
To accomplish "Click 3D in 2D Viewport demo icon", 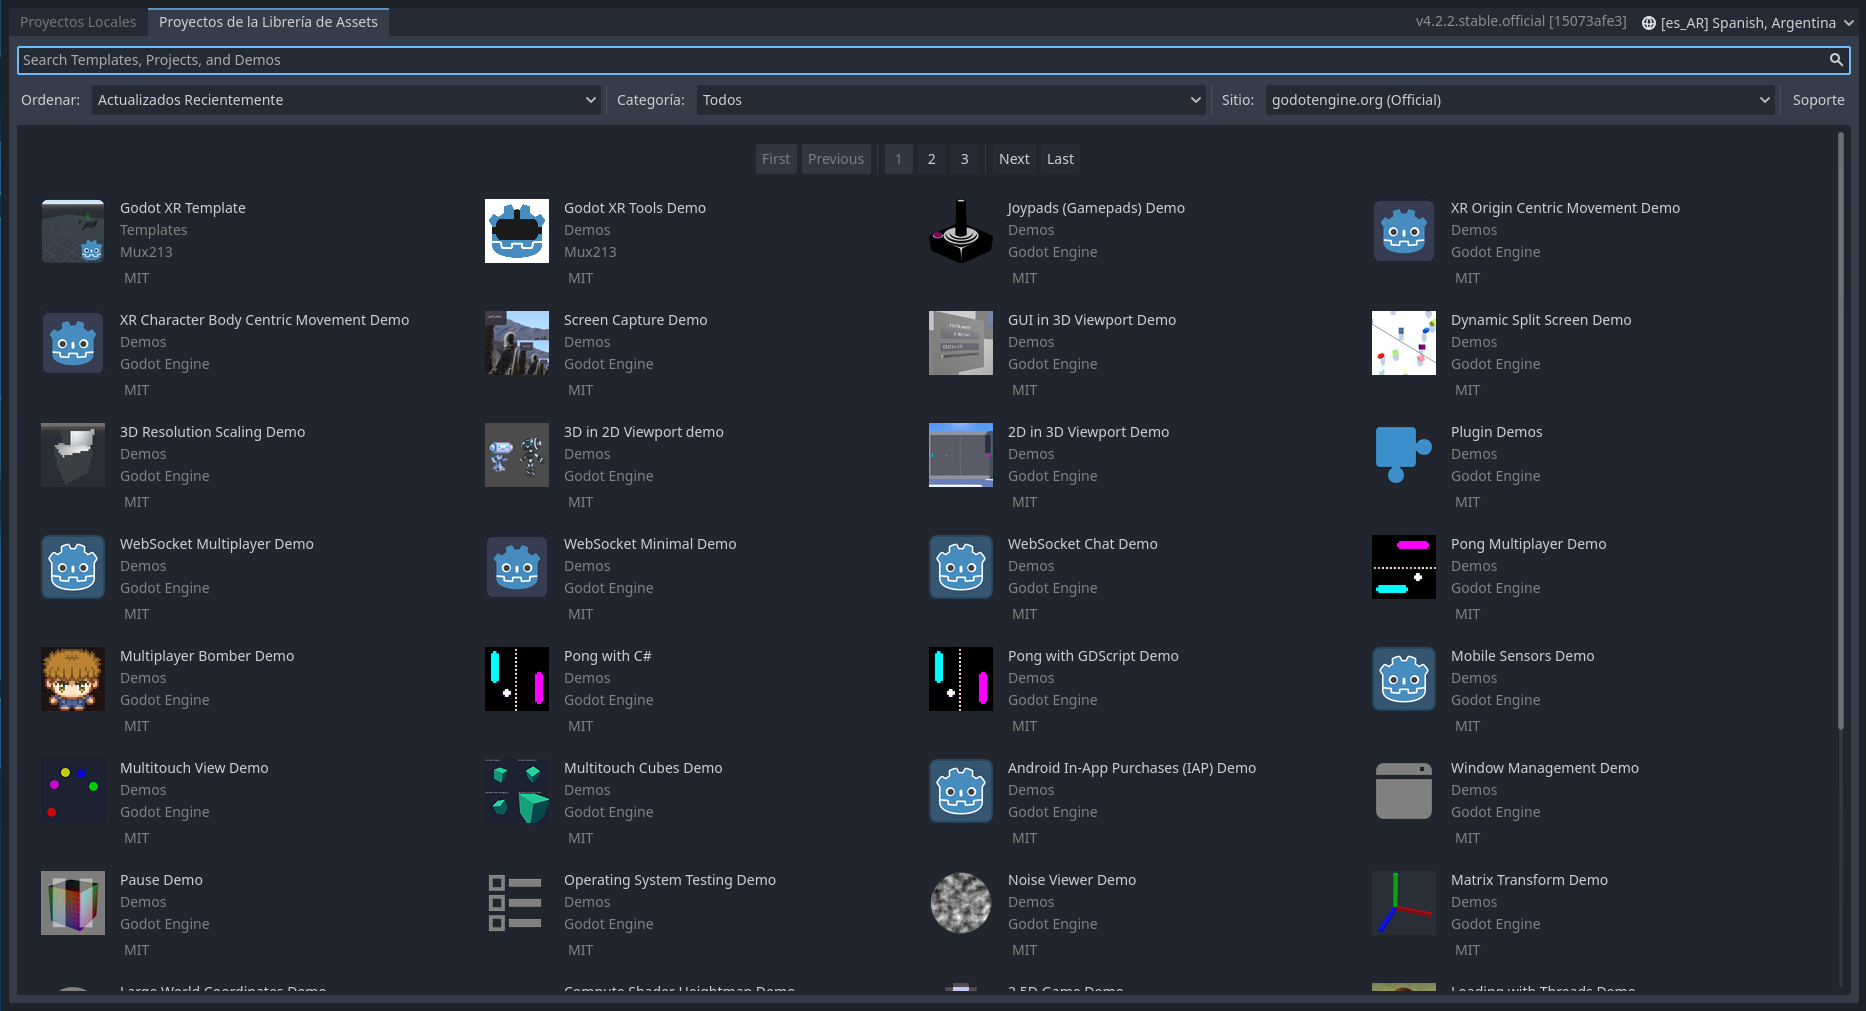I will click(x=517, y=455).
